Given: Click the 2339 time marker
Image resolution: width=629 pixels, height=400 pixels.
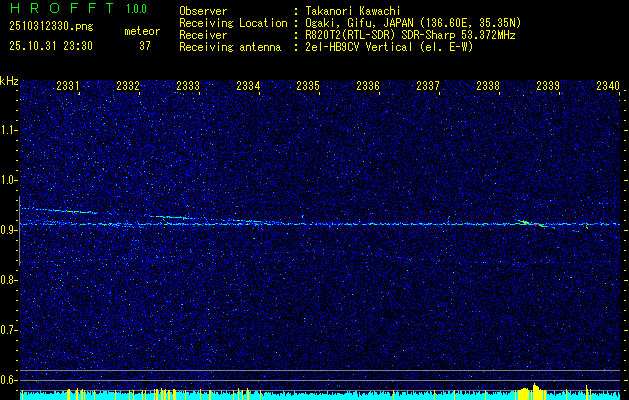Looking at the screenshot, I should tap(548, 86).
